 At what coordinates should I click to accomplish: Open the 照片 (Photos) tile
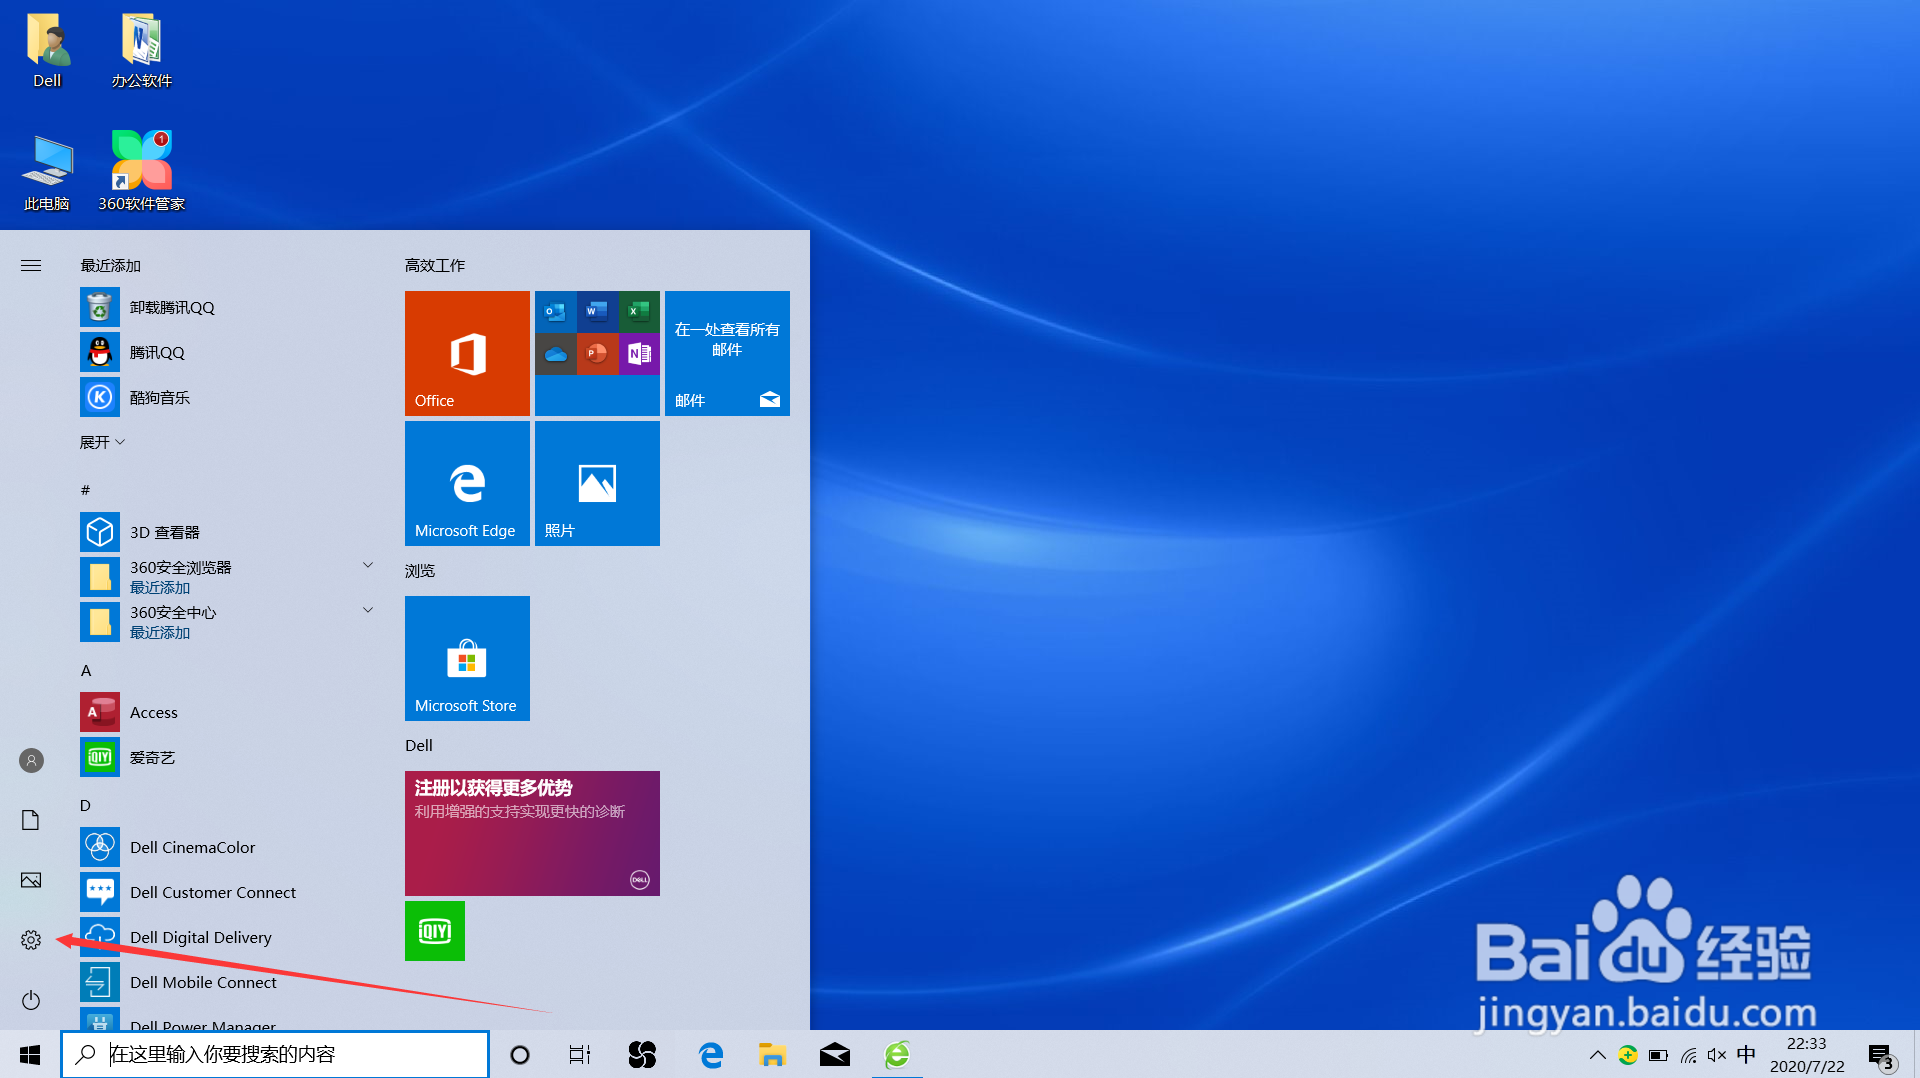[x=597, y=483]
